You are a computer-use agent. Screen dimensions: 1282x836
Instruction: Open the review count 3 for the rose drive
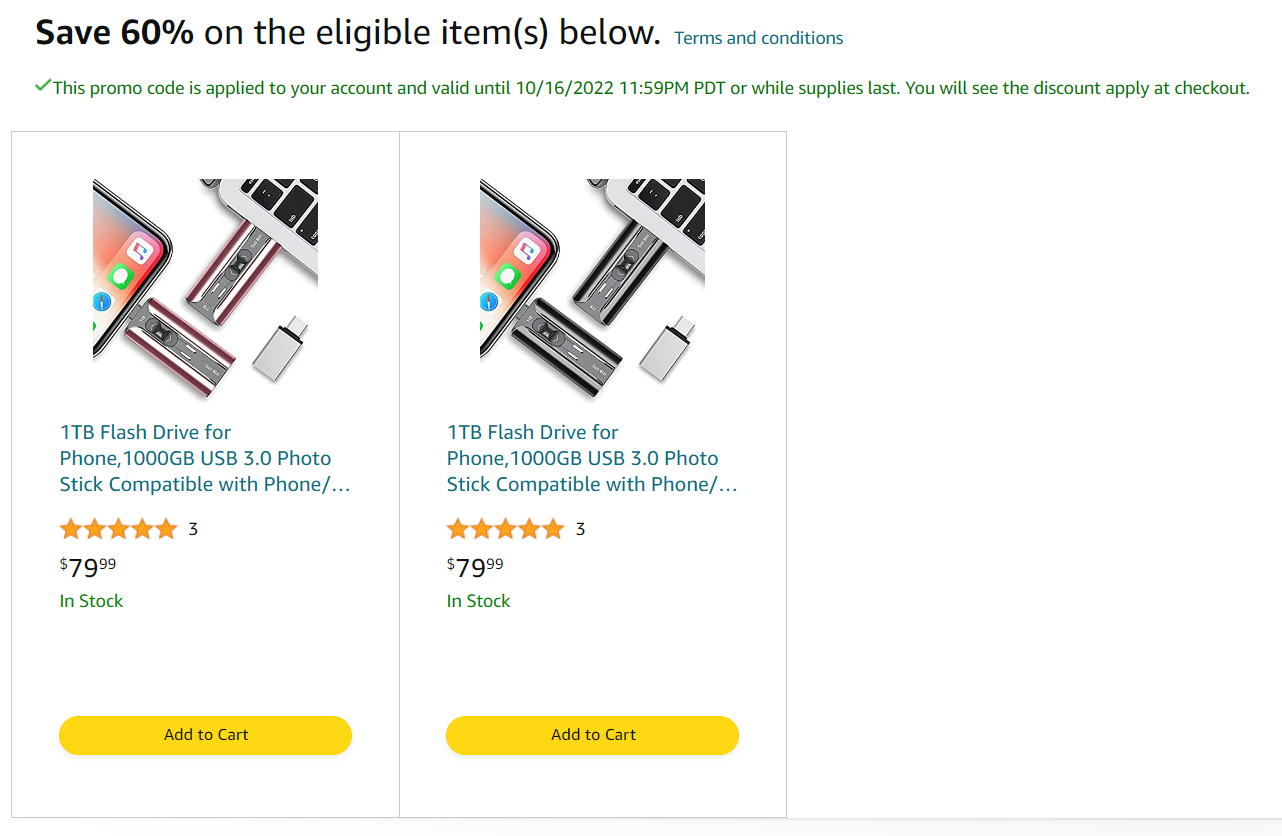[193, 529]
